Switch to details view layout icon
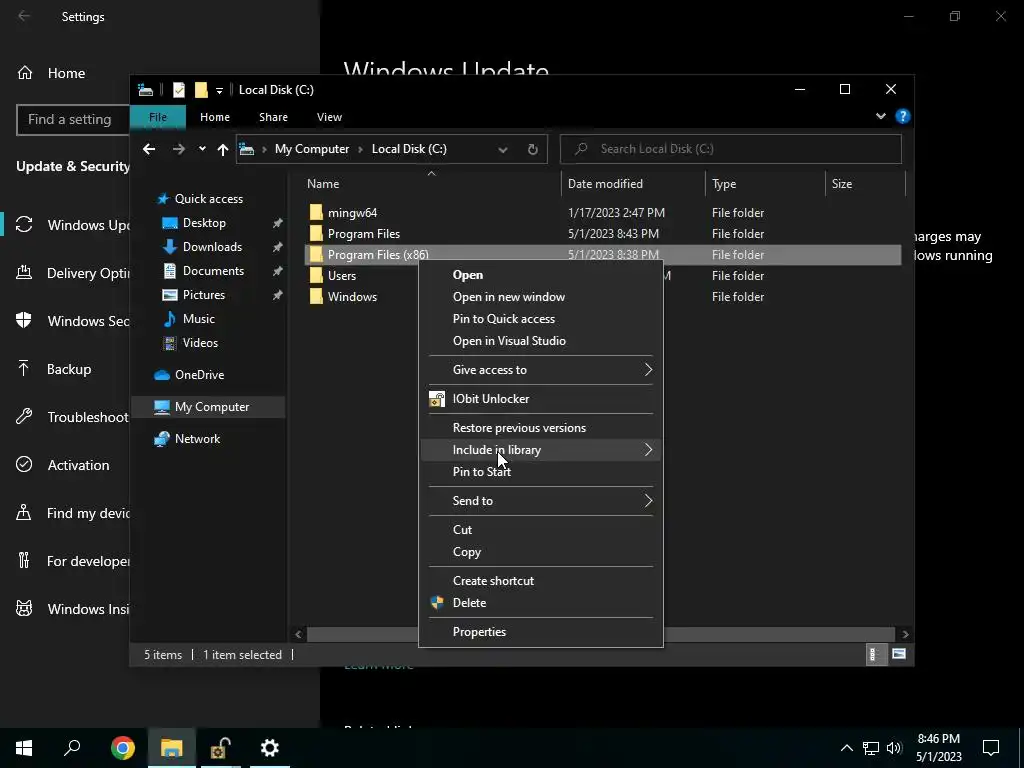 click(x=875, y=654)
